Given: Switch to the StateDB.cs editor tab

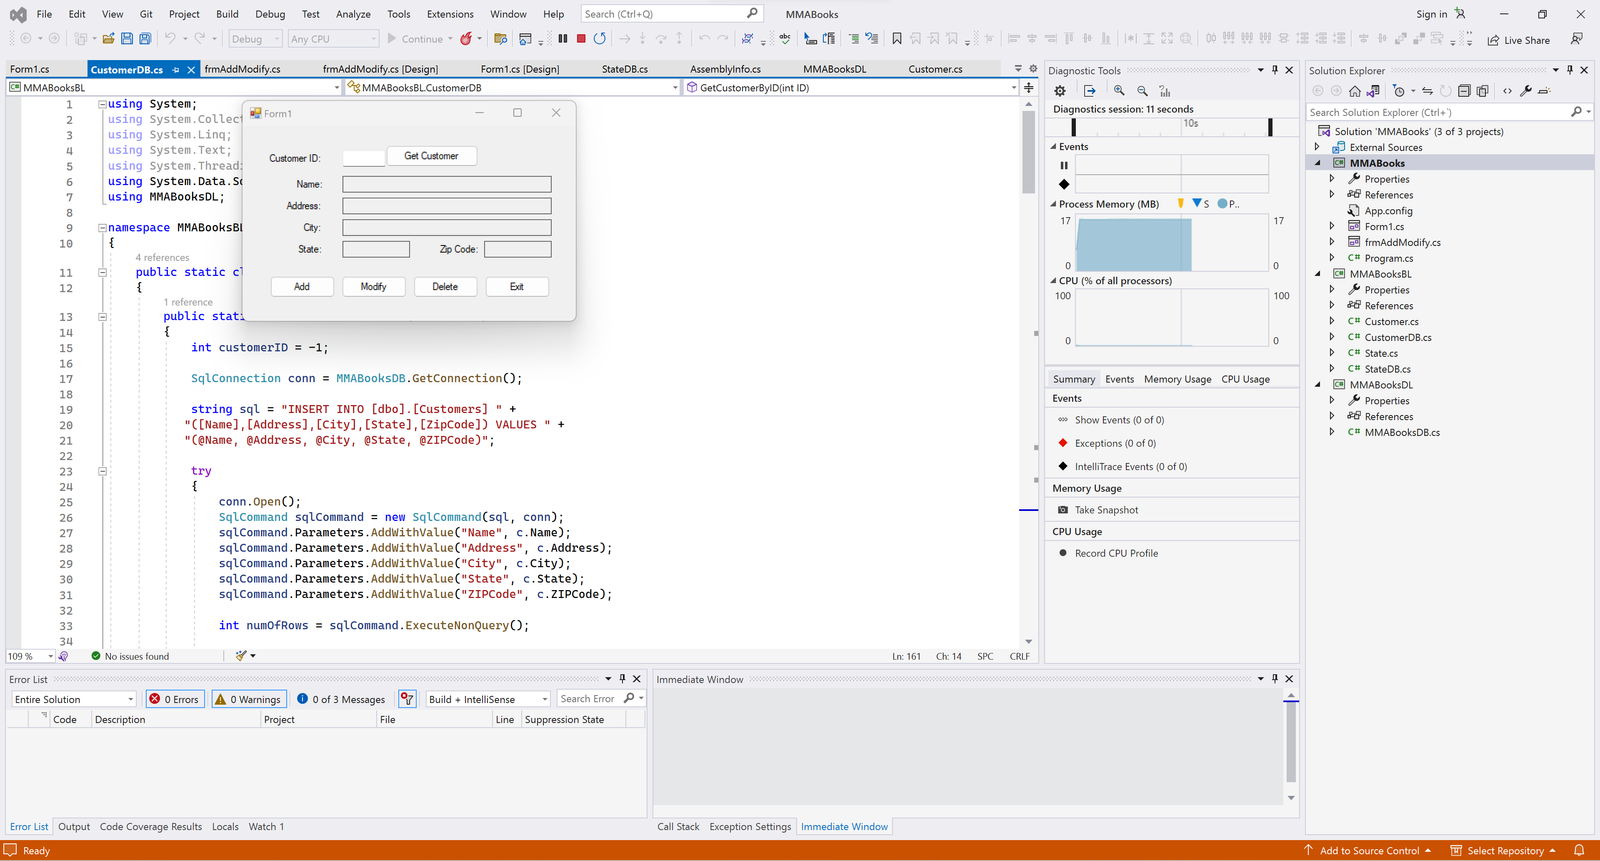Looking at the screenshot, I should click(x=624, y=69).
